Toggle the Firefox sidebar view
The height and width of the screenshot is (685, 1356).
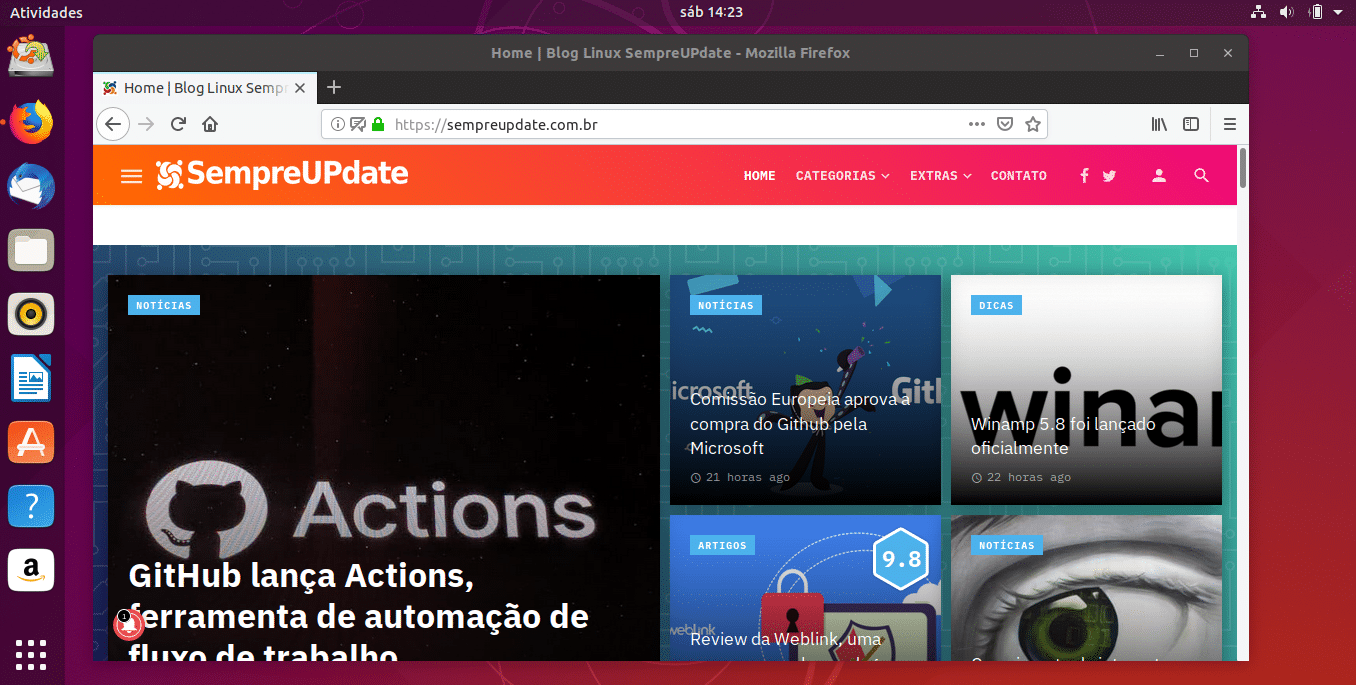[x=1191, y=124]
